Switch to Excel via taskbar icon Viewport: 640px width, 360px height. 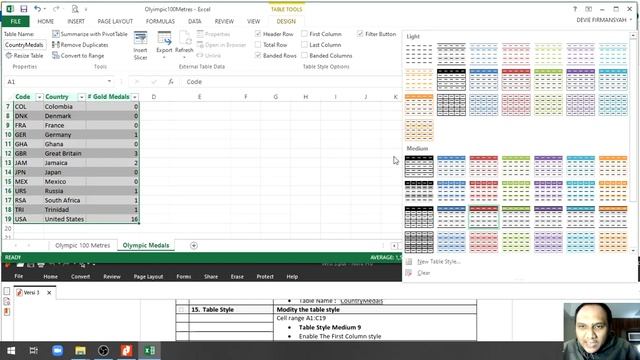(x=149, y=351)
